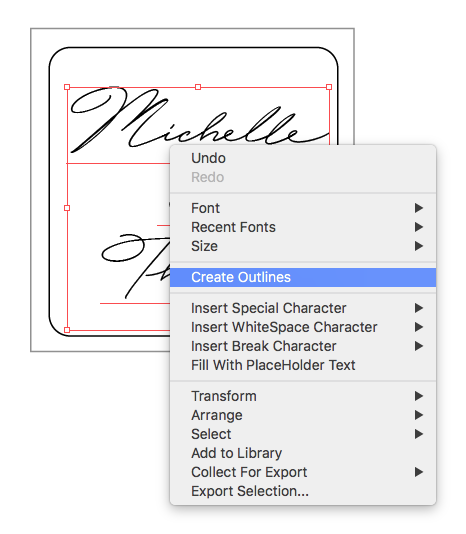
Task: Open the Arrange submenu
Action: click(303, 415)
